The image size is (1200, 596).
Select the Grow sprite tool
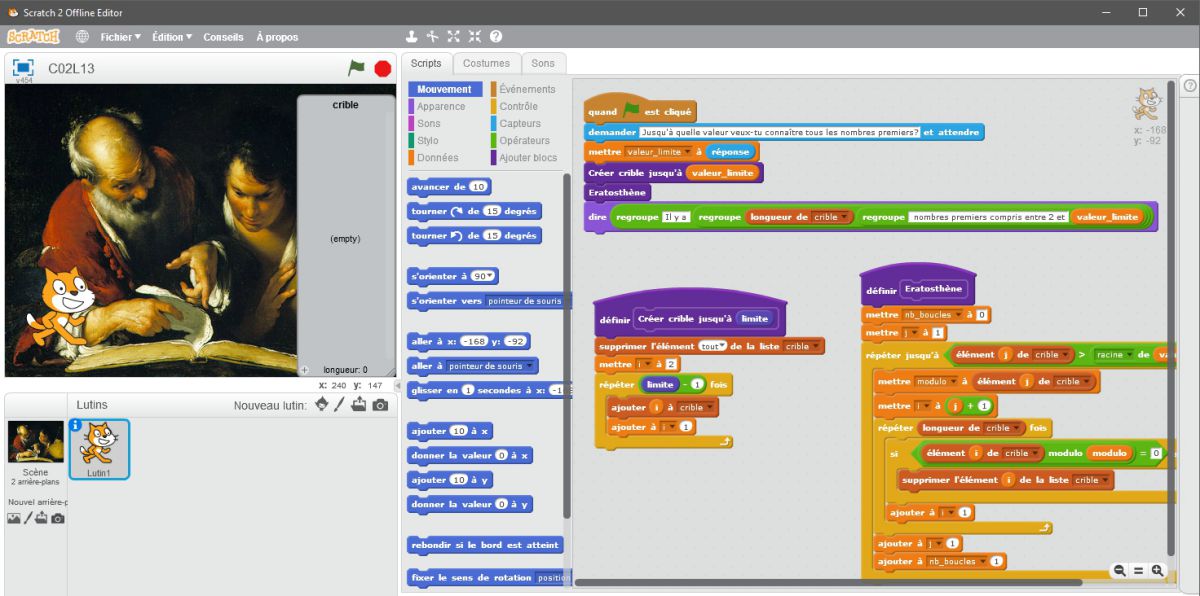pos(453,36)
